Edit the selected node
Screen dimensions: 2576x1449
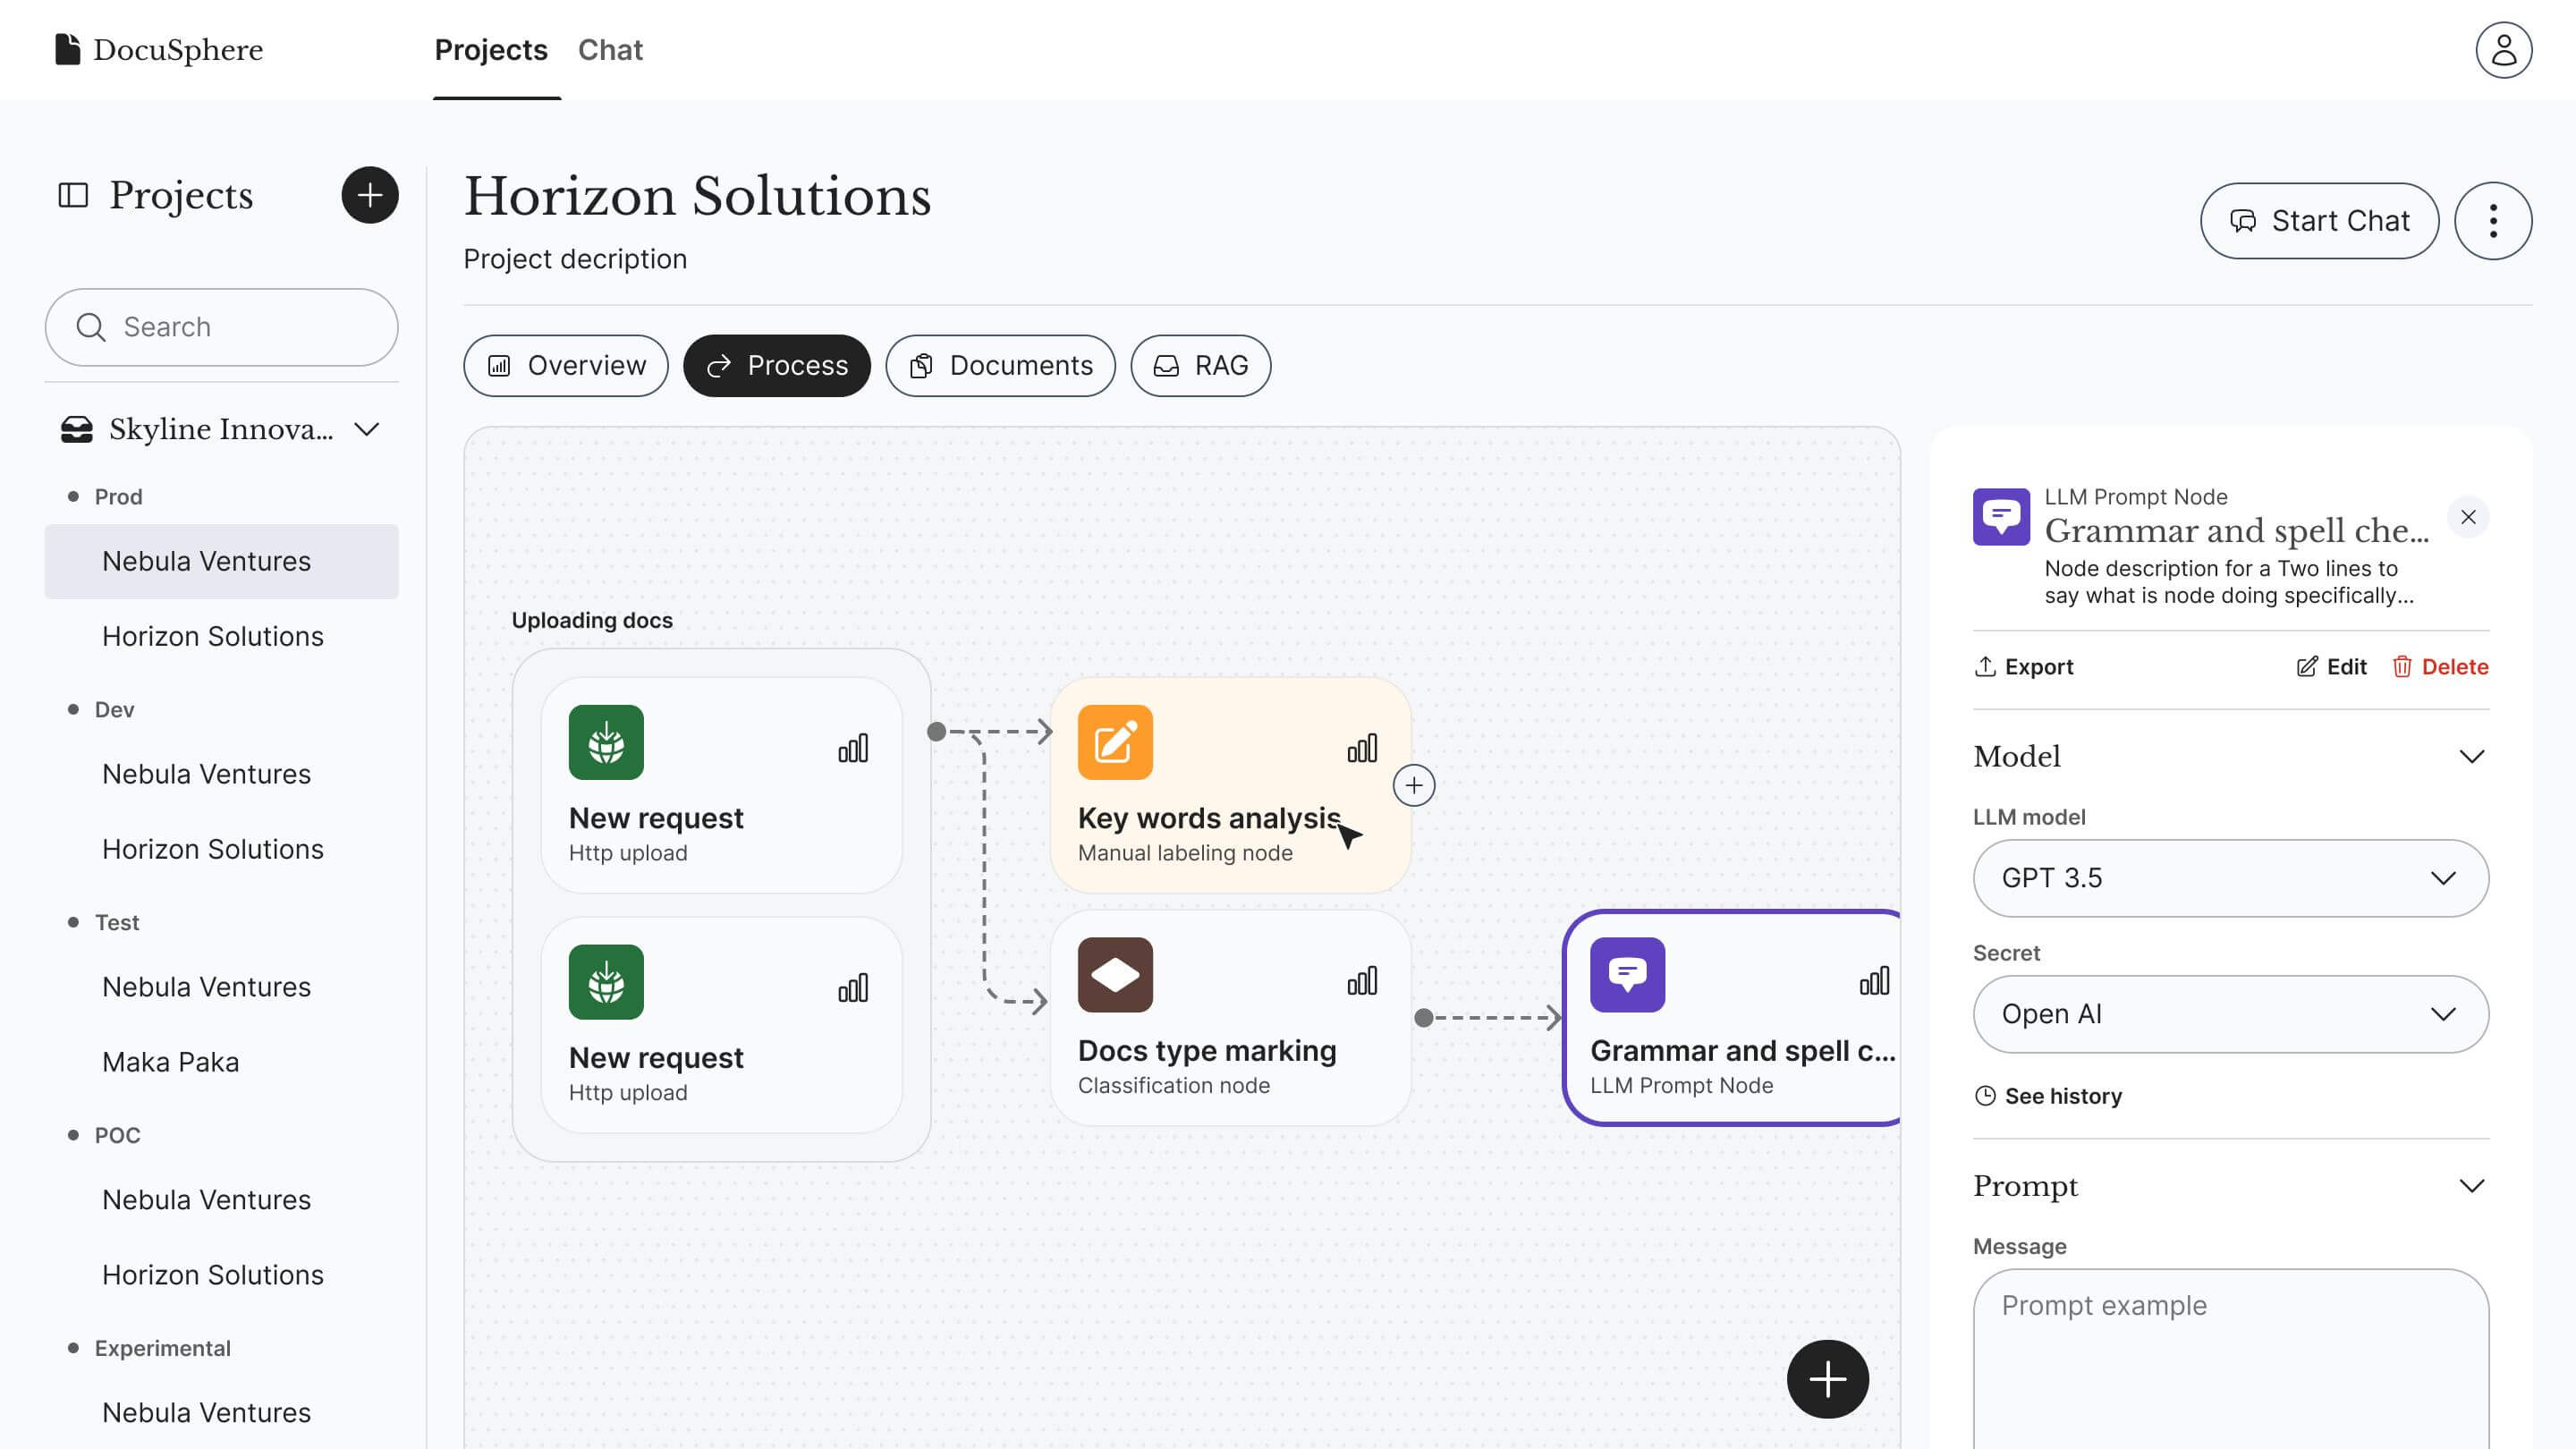(x=2331, y=667)
